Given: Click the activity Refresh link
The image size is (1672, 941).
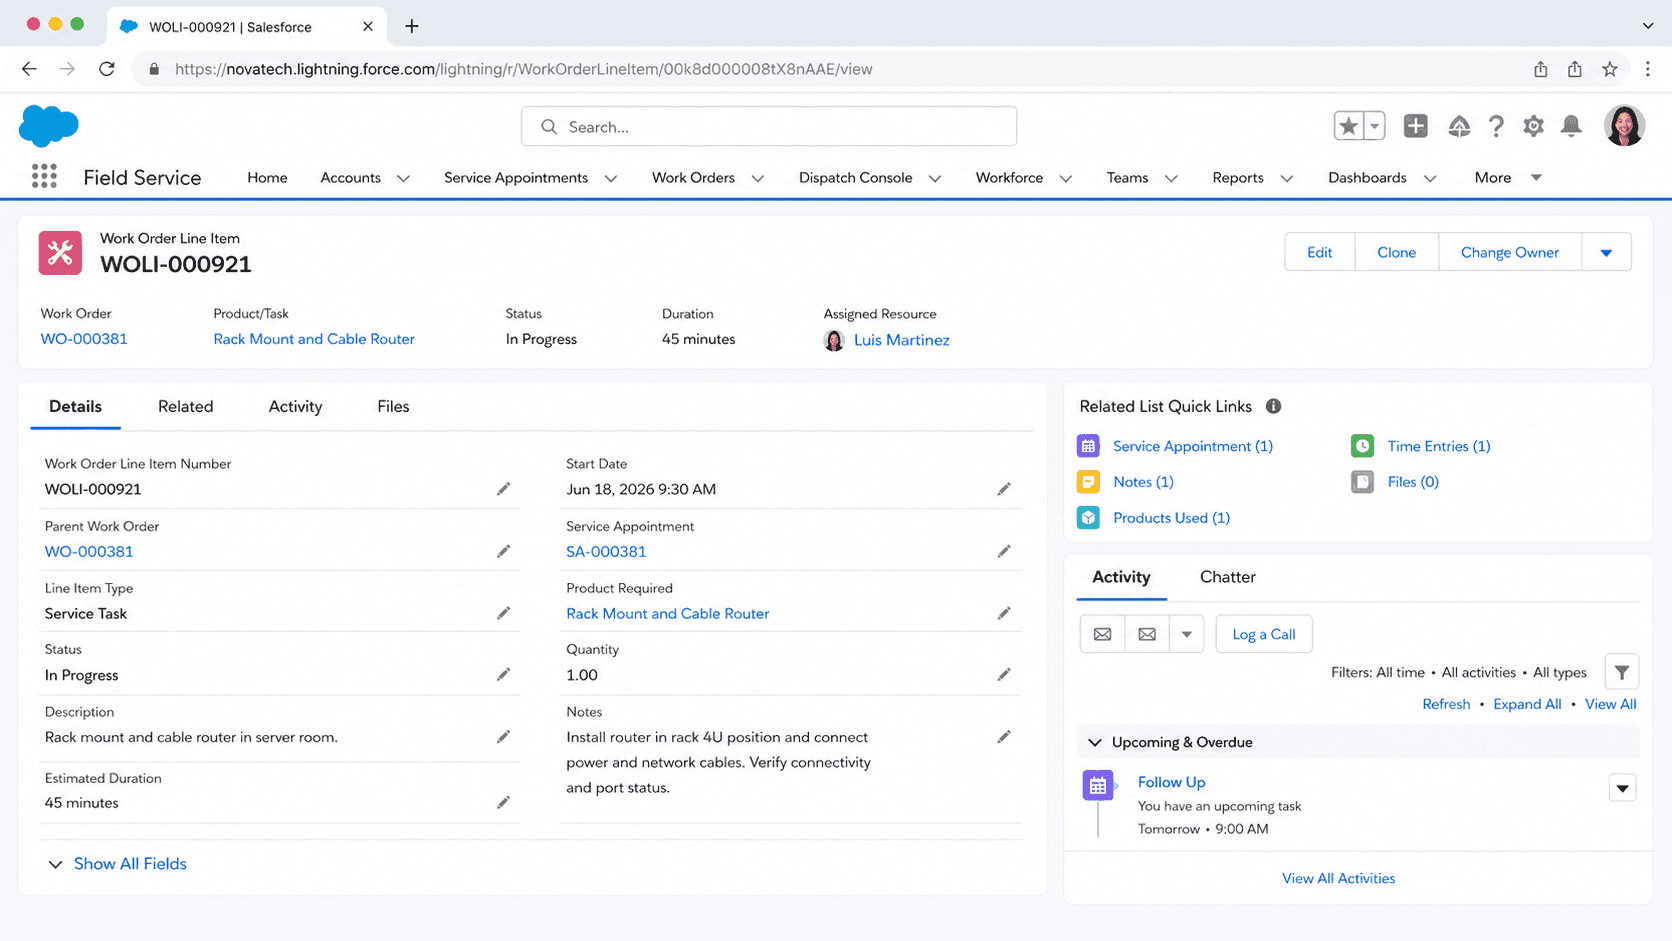Looking at the screenshot, I should point(1446,704).
